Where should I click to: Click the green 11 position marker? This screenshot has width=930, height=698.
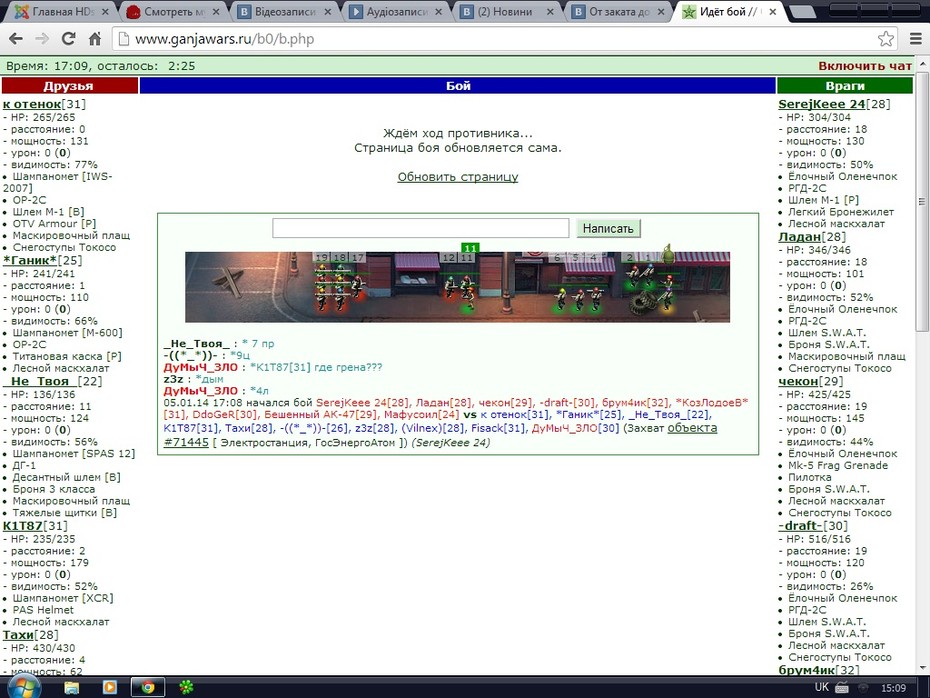(x=470, y=248)
